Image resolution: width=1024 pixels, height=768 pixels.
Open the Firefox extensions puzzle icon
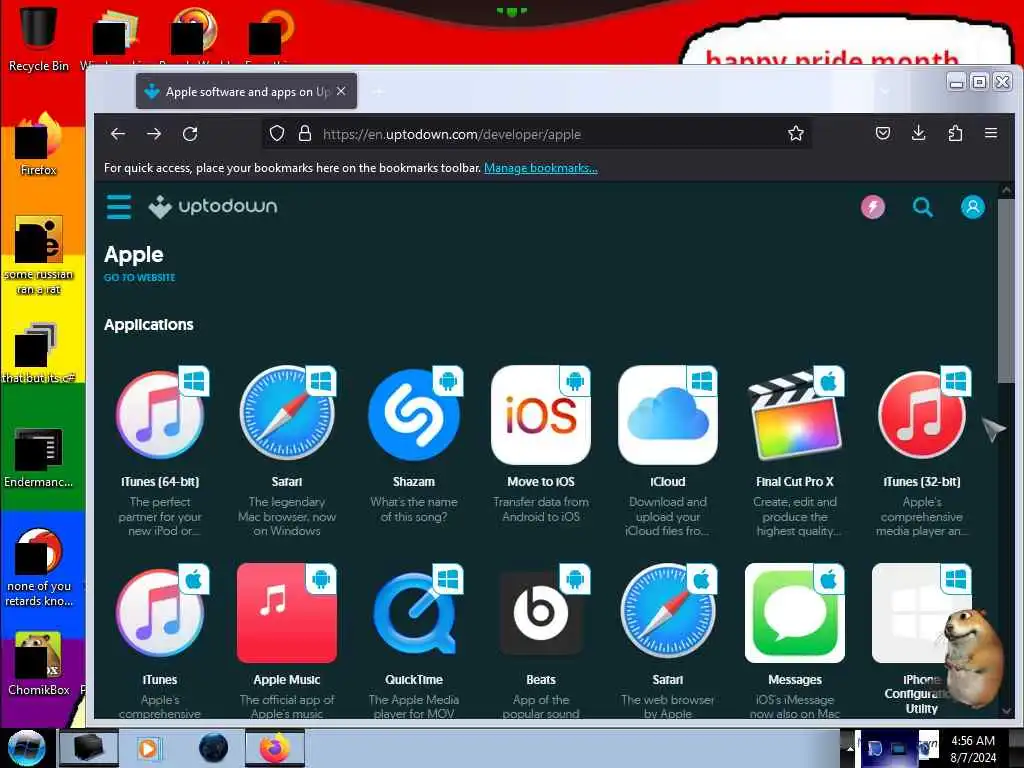(955, 133)
